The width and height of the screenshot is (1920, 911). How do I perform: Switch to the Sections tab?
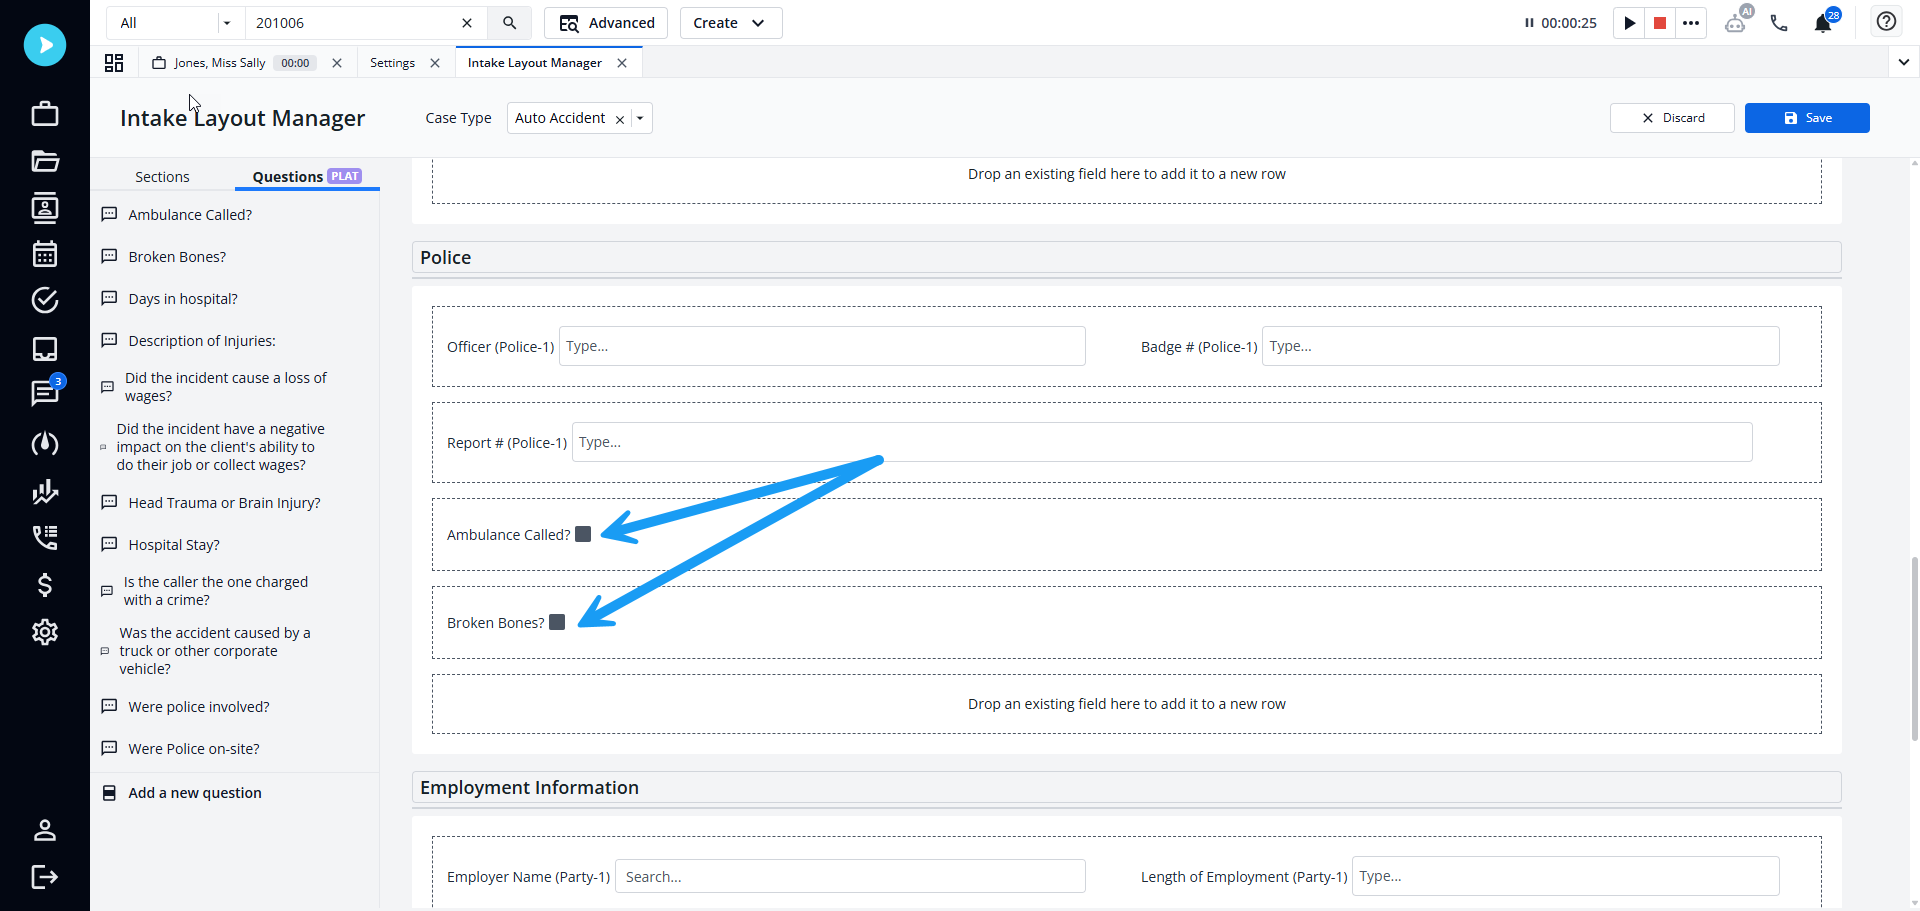point(162,176)
